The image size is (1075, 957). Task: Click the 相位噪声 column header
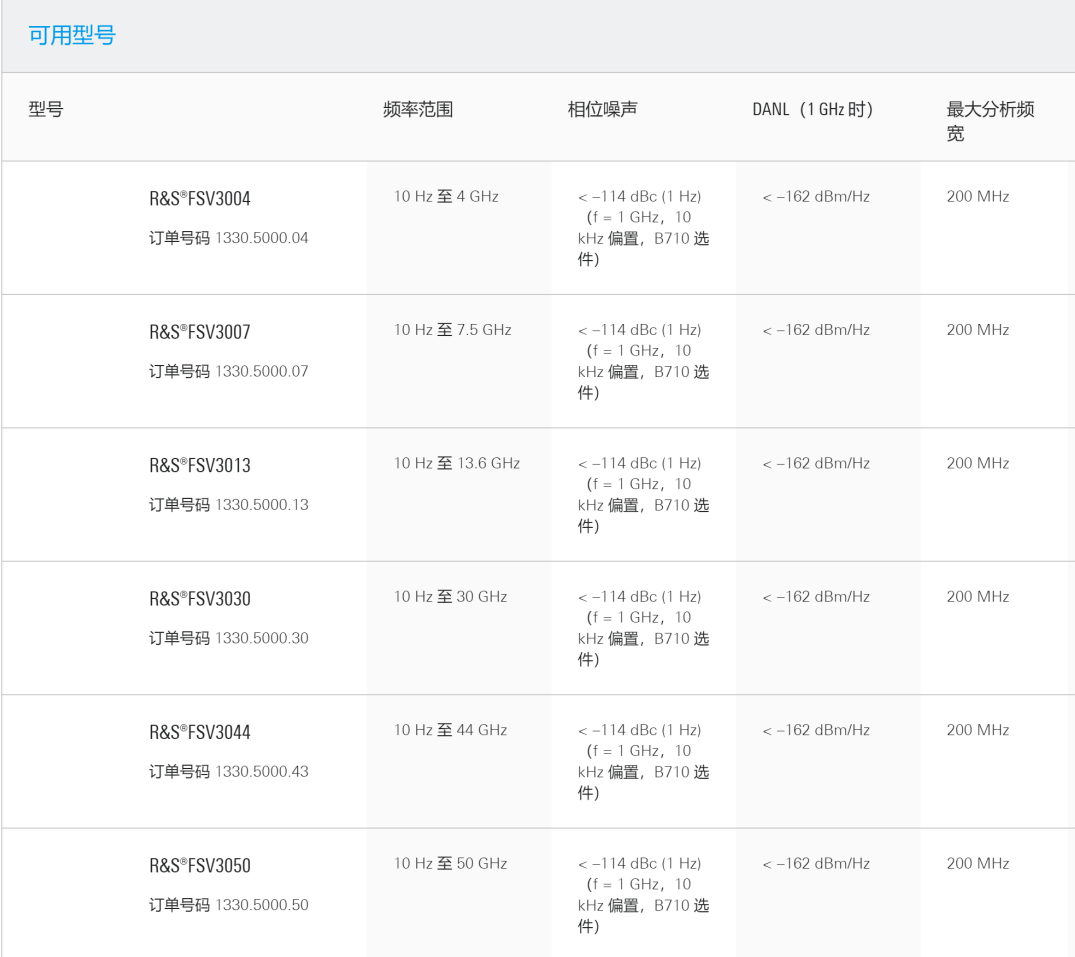(602, 109)
